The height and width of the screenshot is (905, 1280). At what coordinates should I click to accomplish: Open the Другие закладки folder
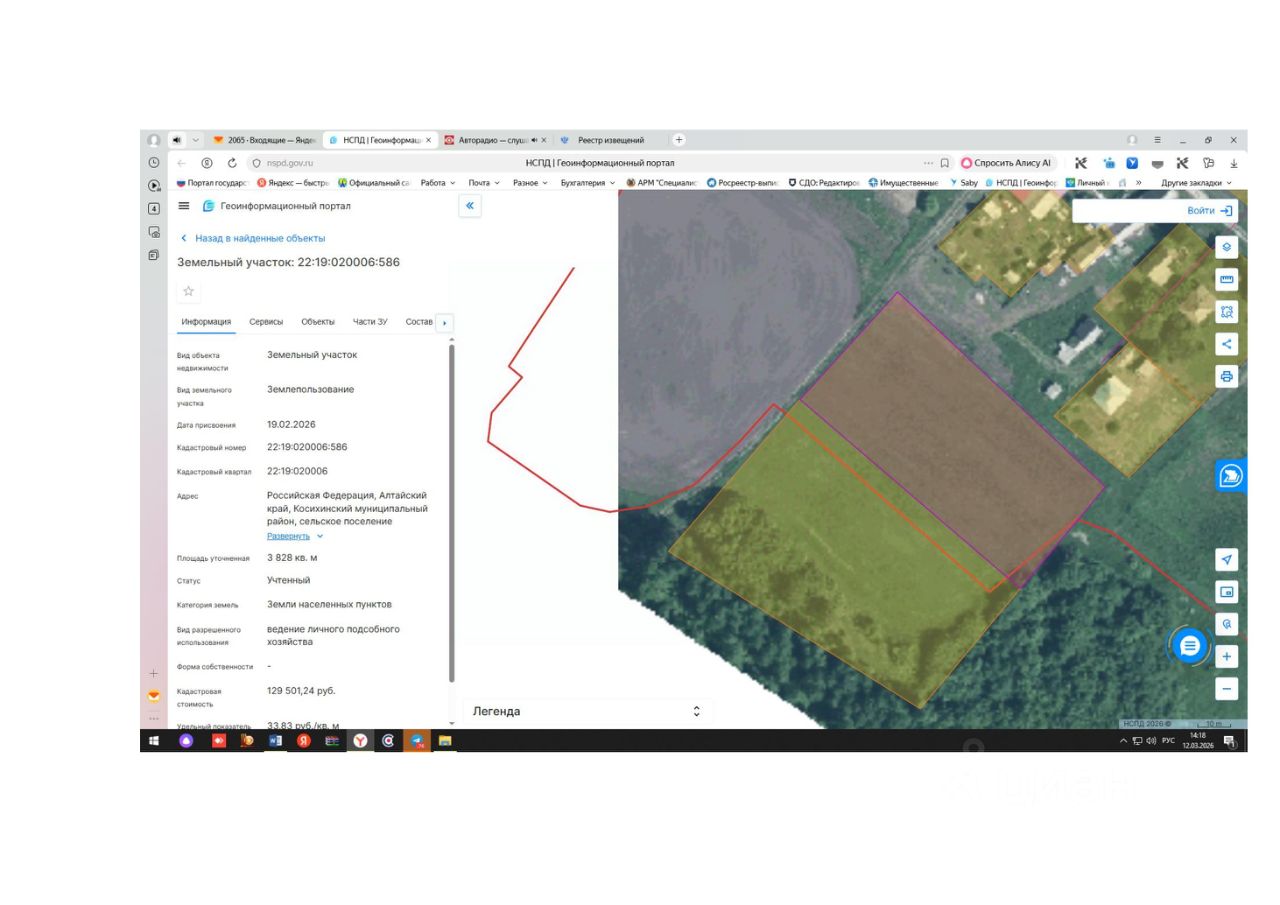1196,183
